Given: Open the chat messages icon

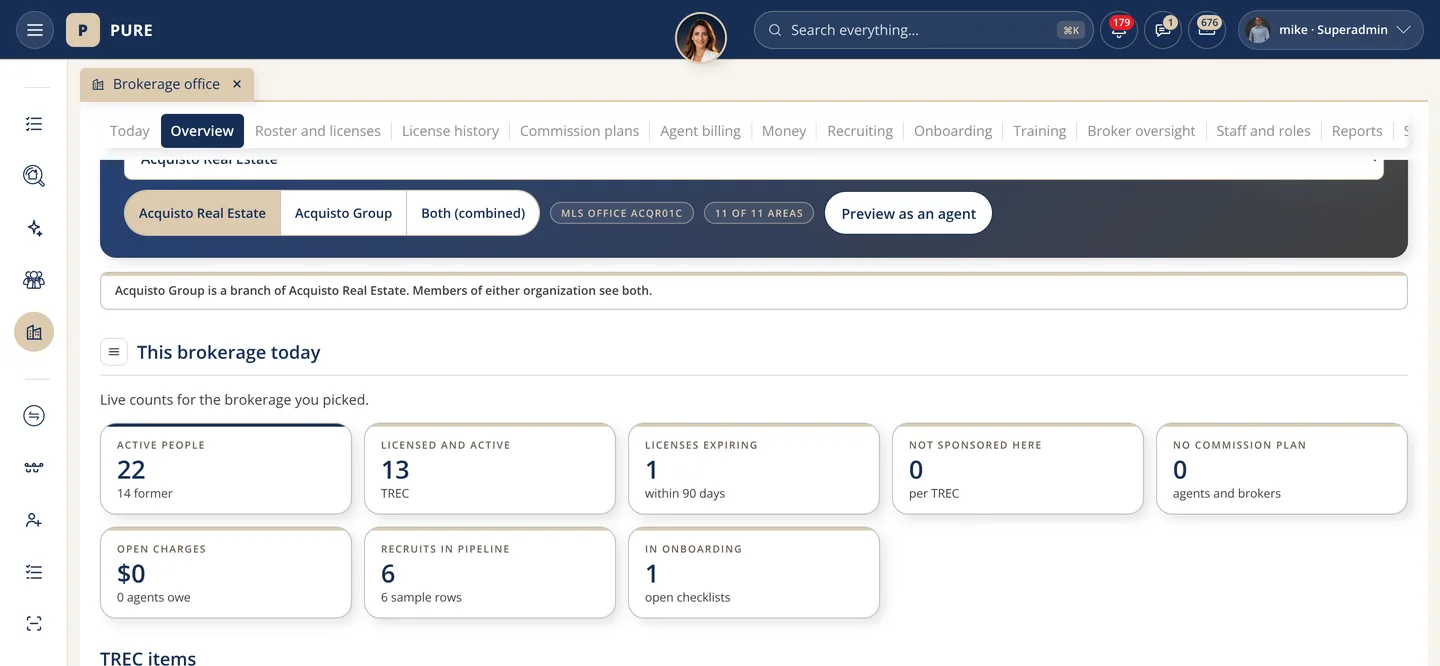Looking at the screenshot, I should point(1163,30).
